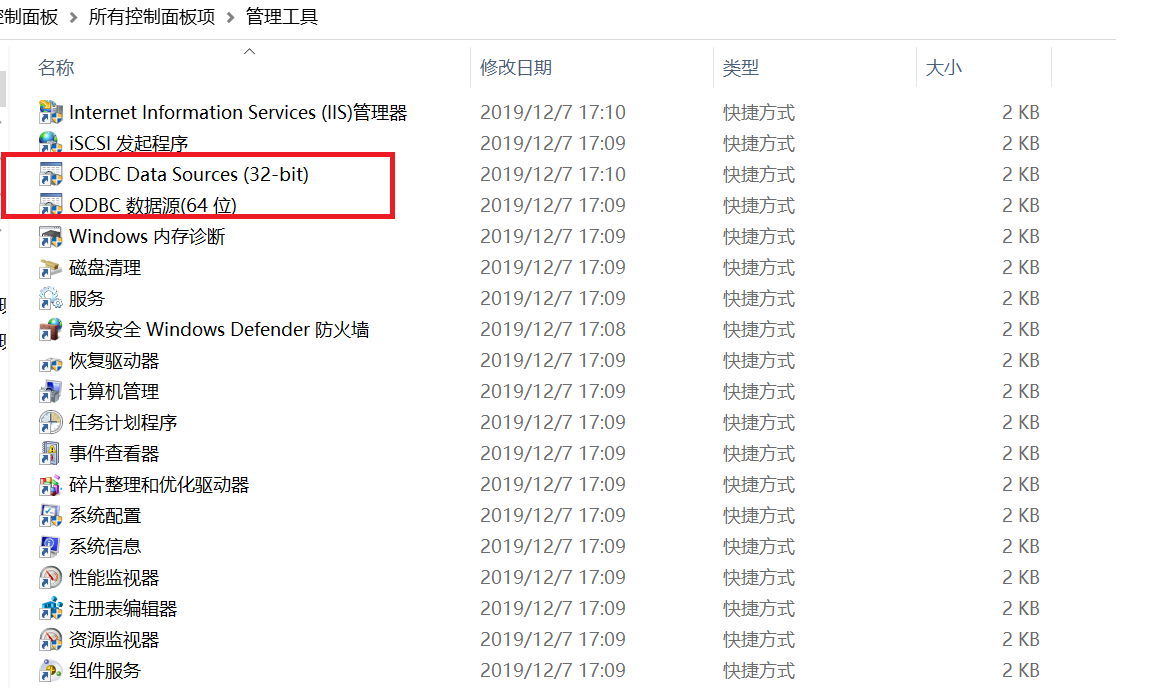Click the 事件查看器 icon
This screenshot has width=1152, height=688.
point(51,454)
